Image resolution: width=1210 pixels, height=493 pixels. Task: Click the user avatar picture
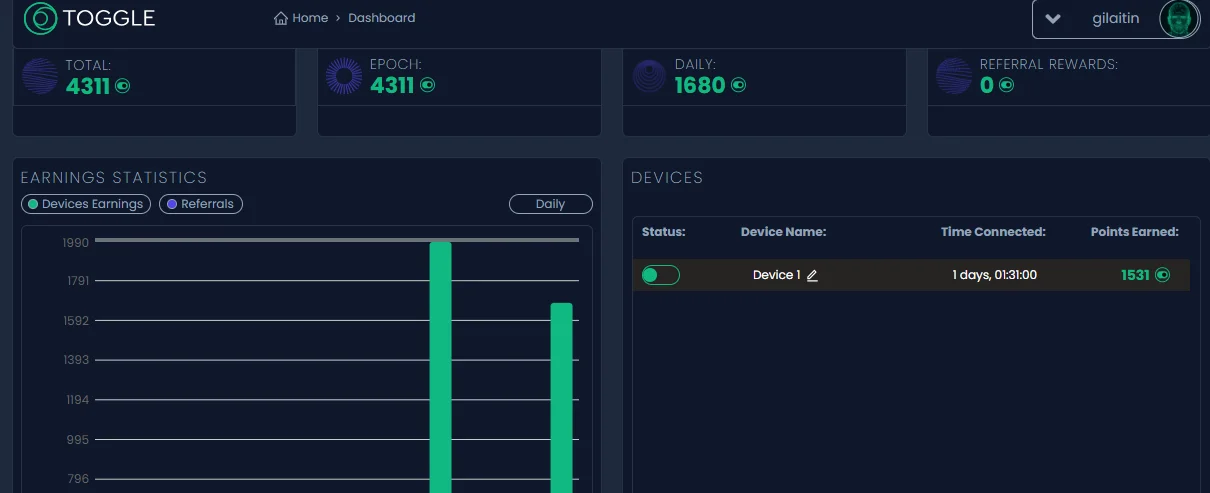[x=1179, y=18]
